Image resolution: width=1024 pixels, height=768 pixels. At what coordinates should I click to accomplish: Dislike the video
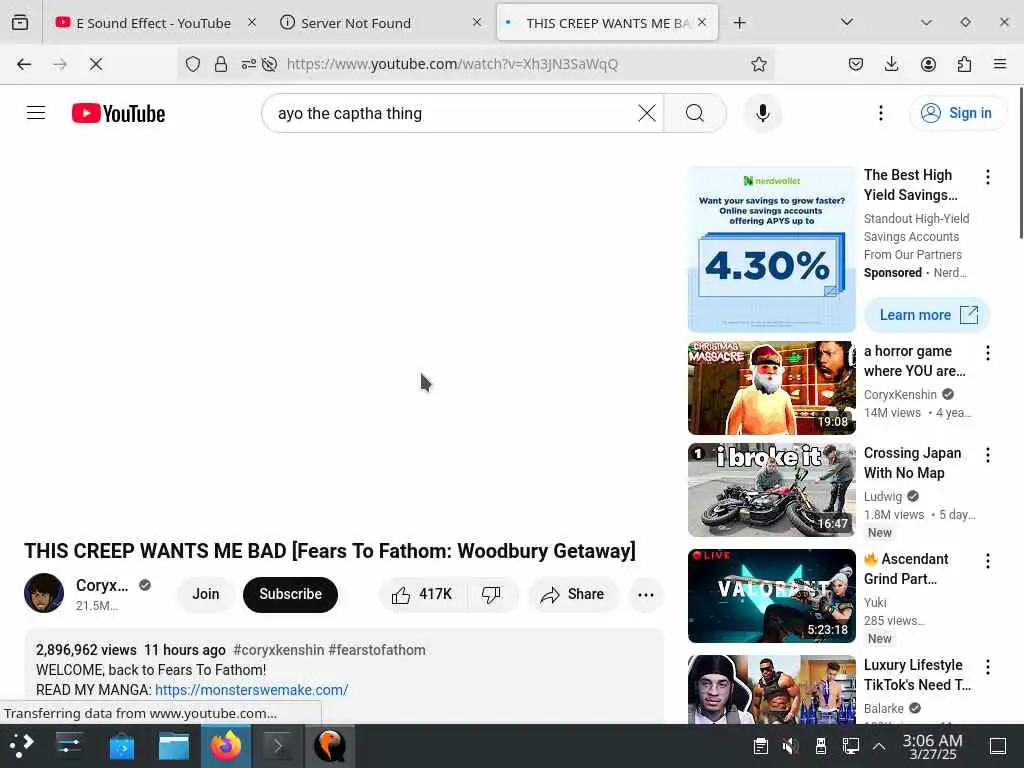coord(491,594)
